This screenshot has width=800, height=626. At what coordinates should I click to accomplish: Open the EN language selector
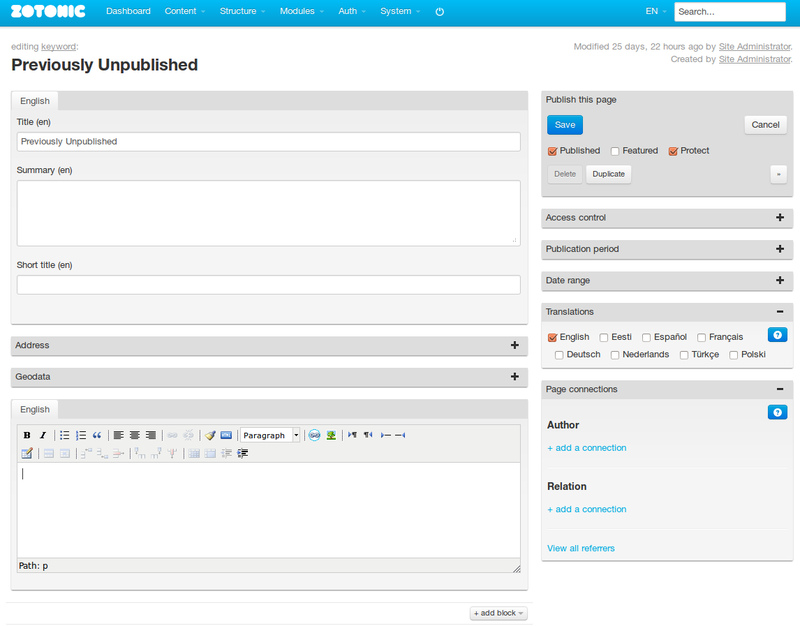(x=656, y=11)
